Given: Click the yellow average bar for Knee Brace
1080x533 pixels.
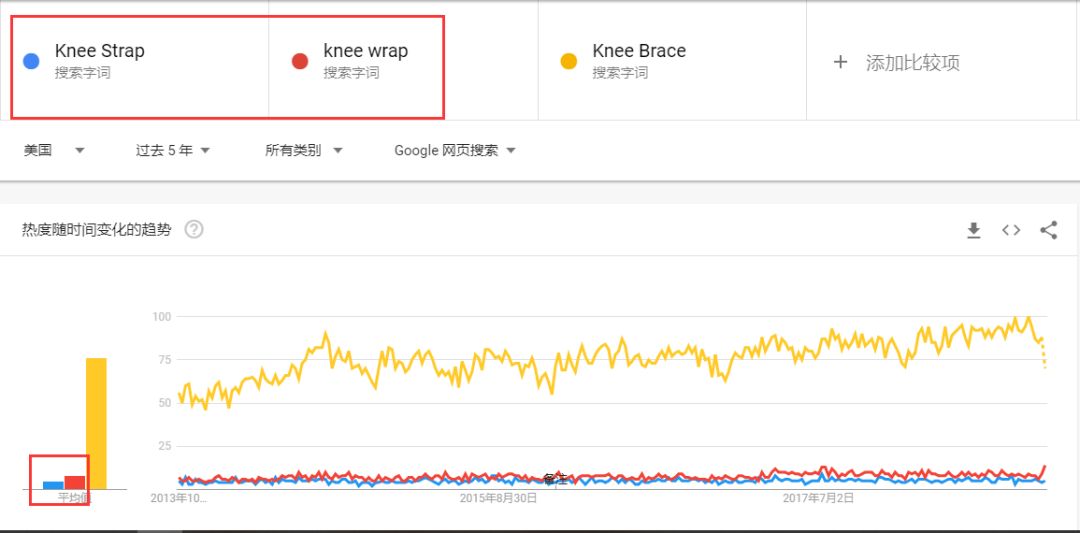Looking at the screenshot, I should (x=96, y=424).
